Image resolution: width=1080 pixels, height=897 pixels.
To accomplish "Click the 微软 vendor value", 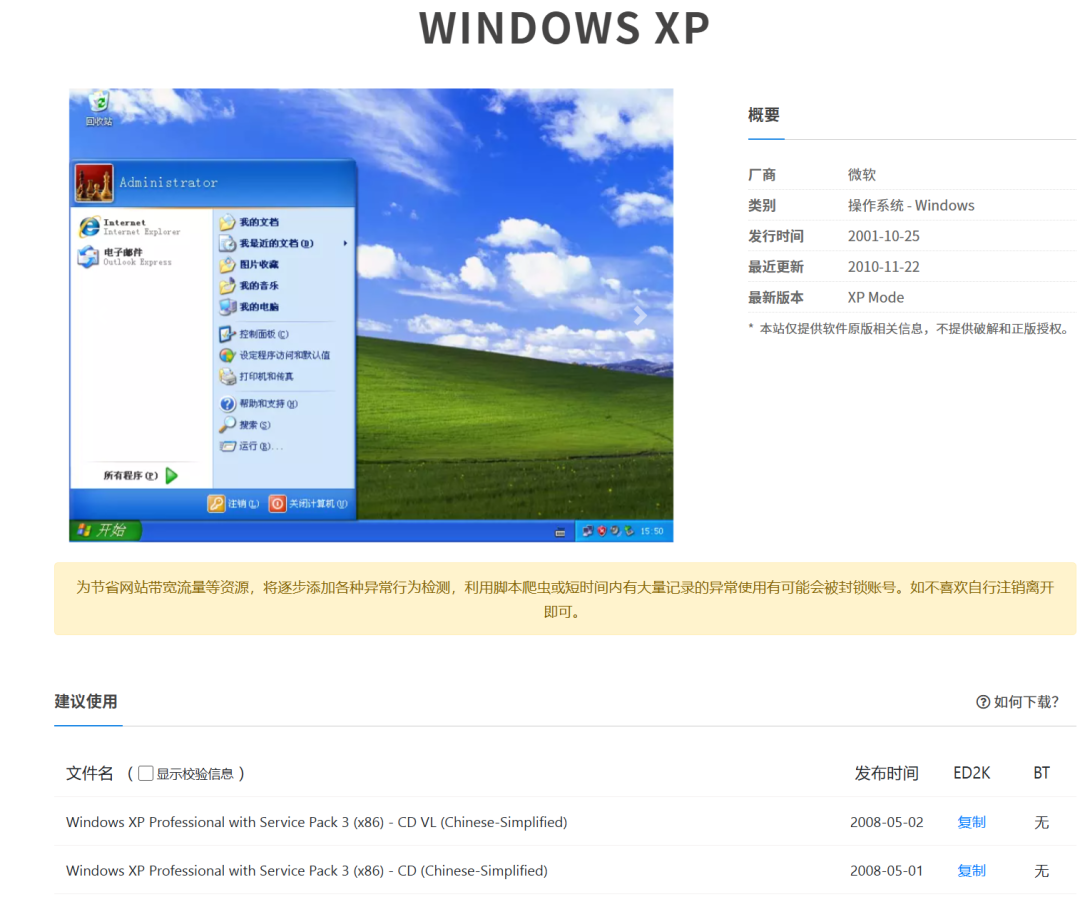I will pyautogui.click(x=862, y=174).
